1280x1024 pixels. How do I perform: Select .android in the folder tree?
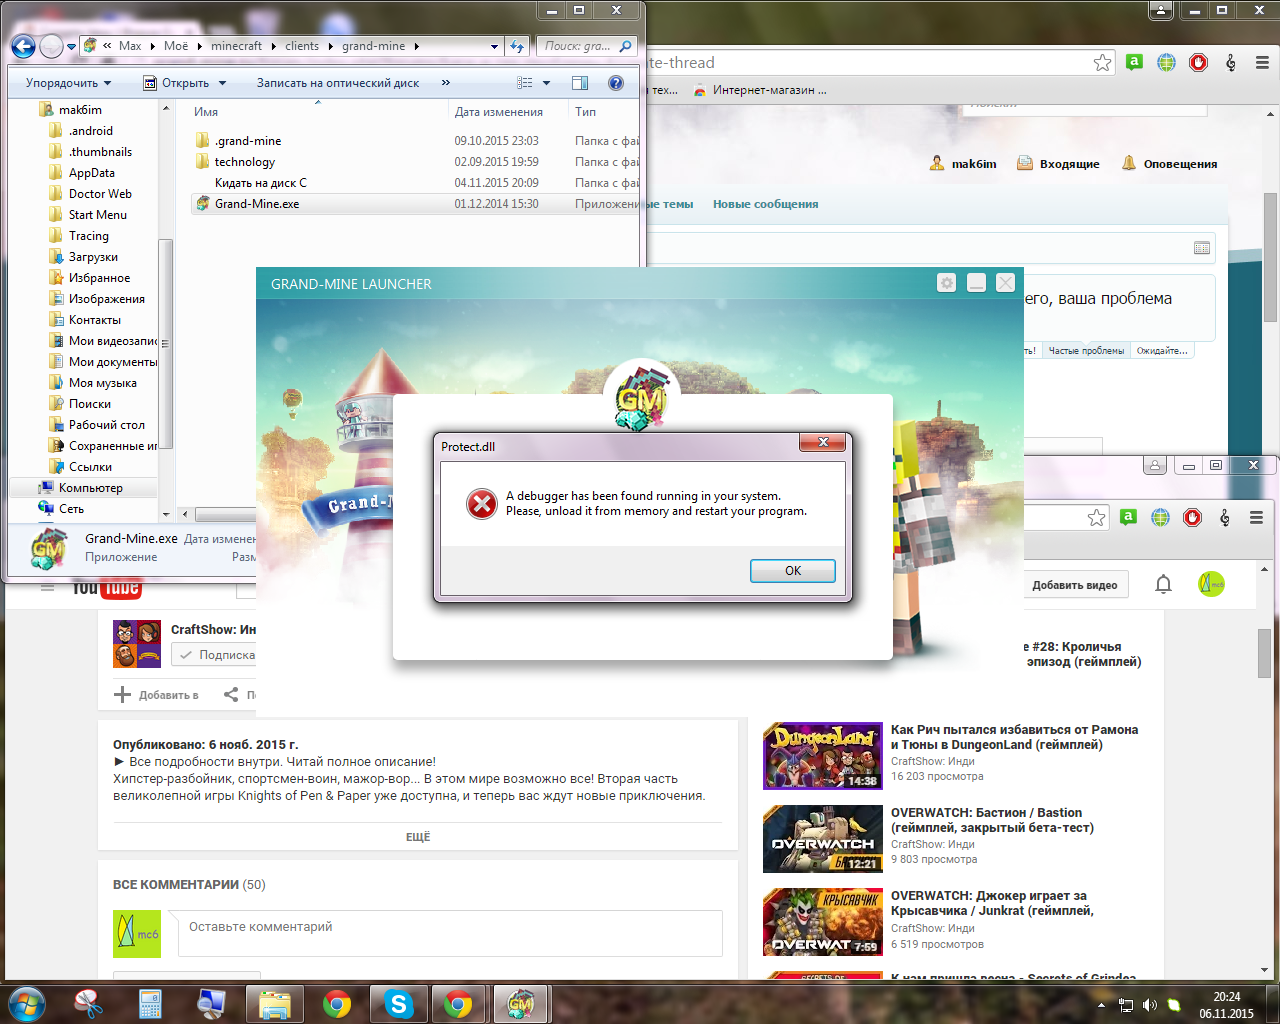[90, 131]
